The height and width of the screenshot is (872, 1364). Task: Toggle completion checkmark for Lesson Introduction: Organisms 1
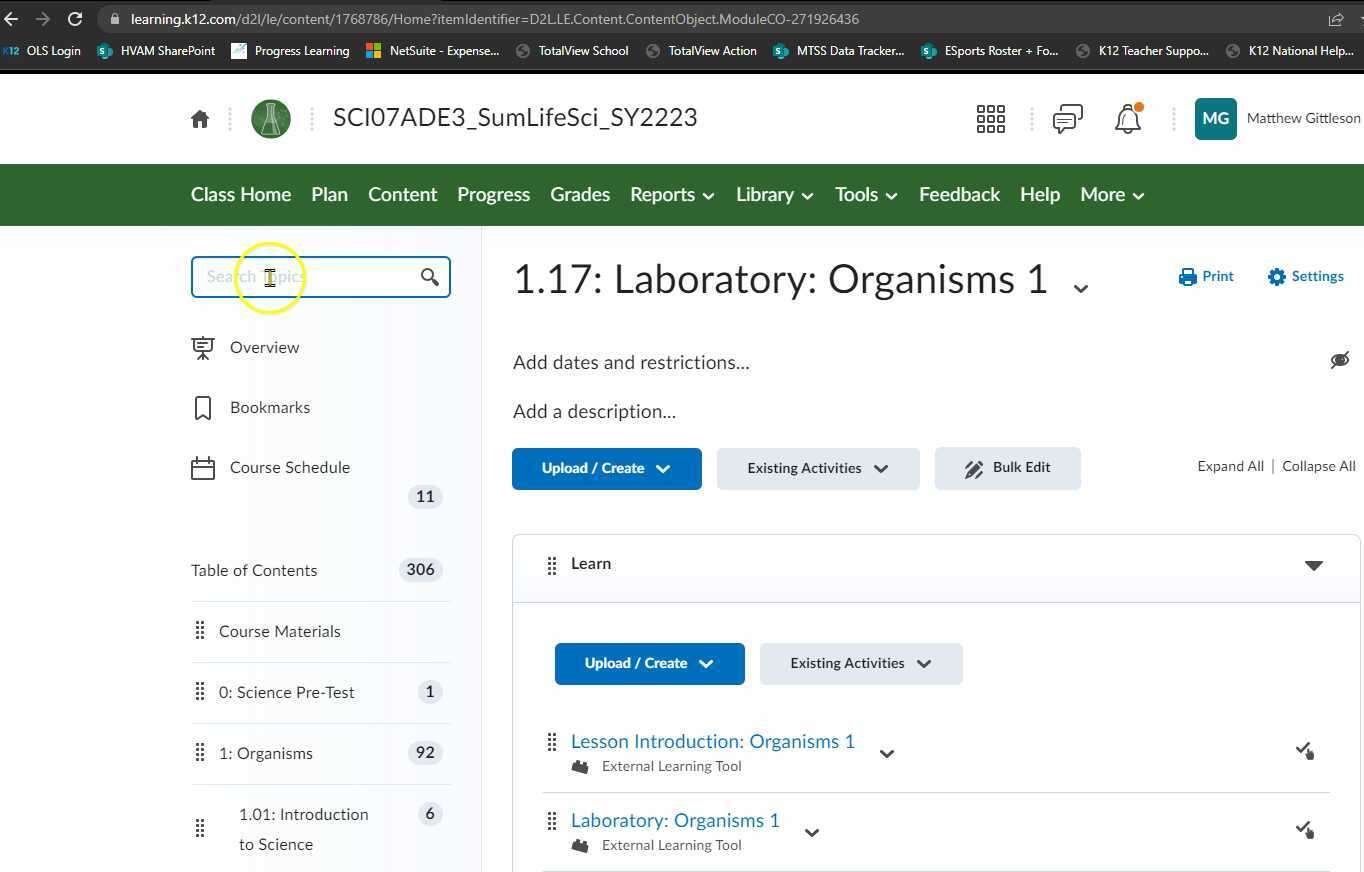click(1304, 750)
